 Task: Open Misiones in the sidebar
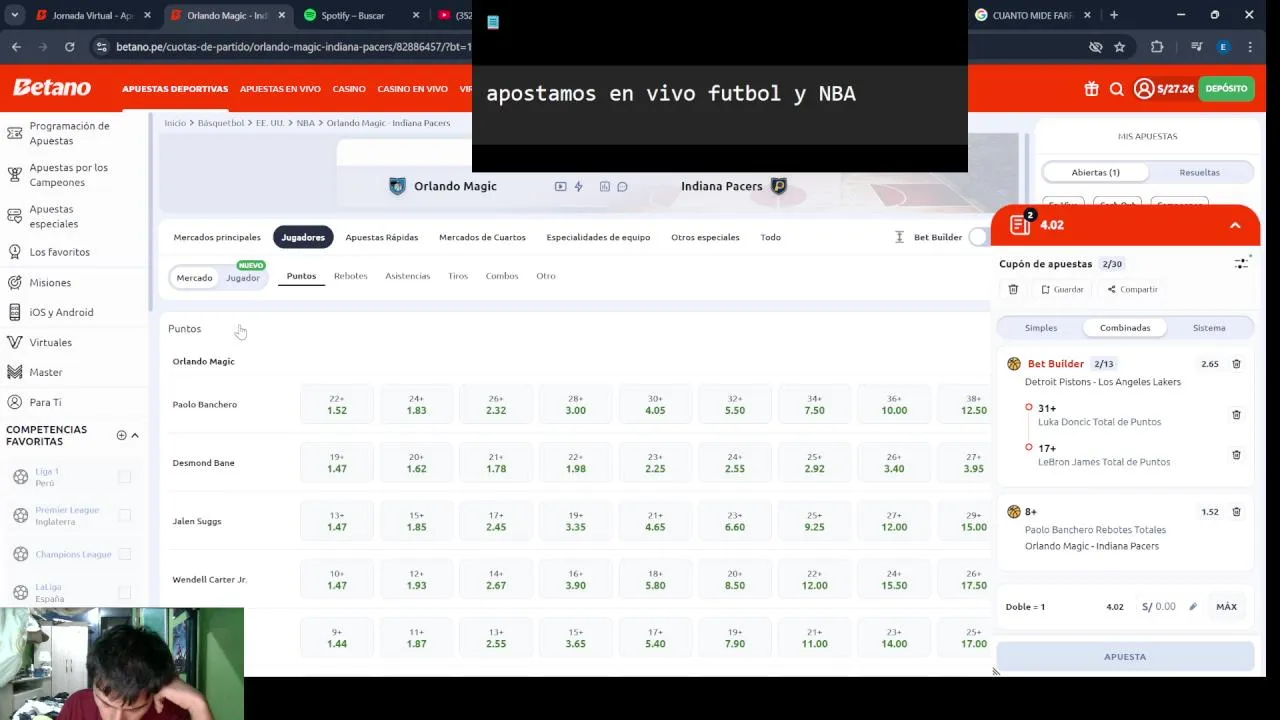(x=50, y=282)
